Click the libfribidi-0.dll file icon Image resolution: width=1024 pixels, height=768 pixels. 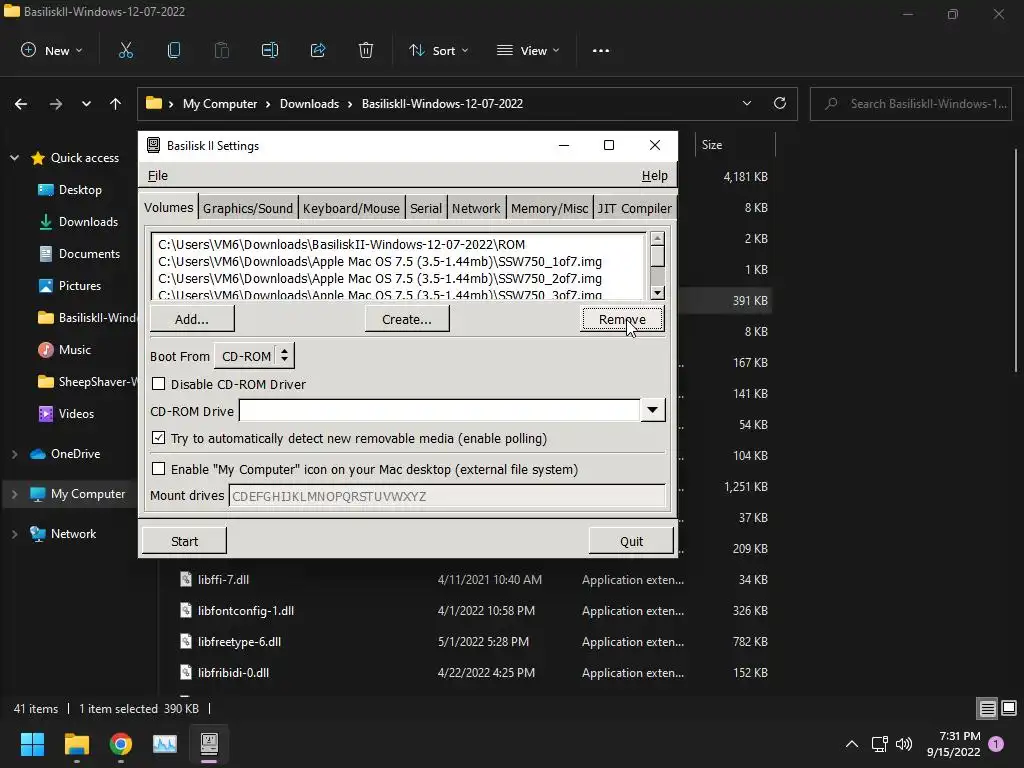pyautogui.click(x=186, y=672)
